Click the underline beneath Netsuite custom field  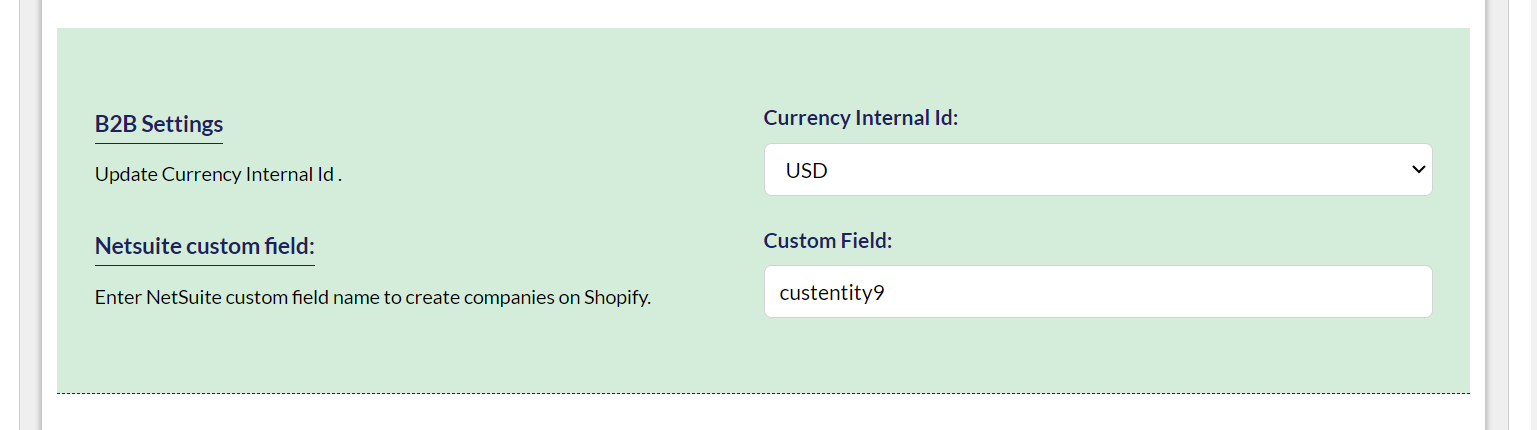pyautogui.click(x=204, y=265)
